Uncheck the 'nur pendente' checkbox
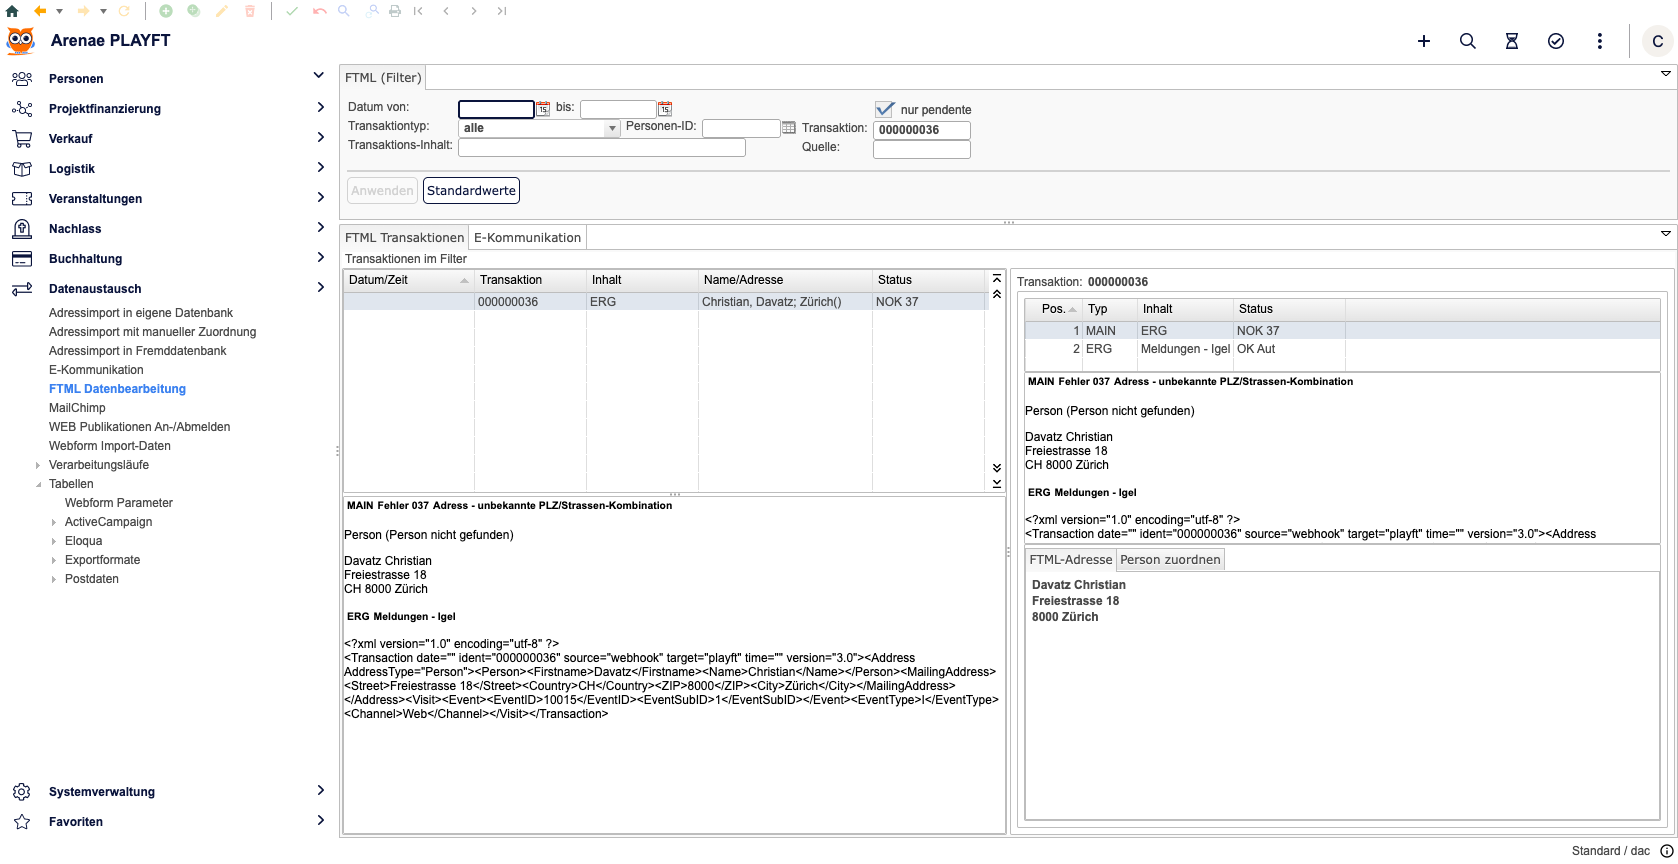Viewport: 1678px width, 864px height. point(884,109)
